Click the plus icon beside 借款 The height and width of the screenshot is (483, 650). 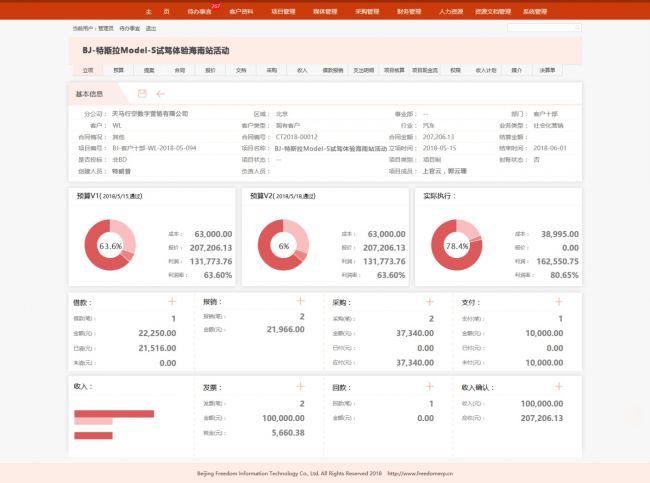[x=171, y=301]
